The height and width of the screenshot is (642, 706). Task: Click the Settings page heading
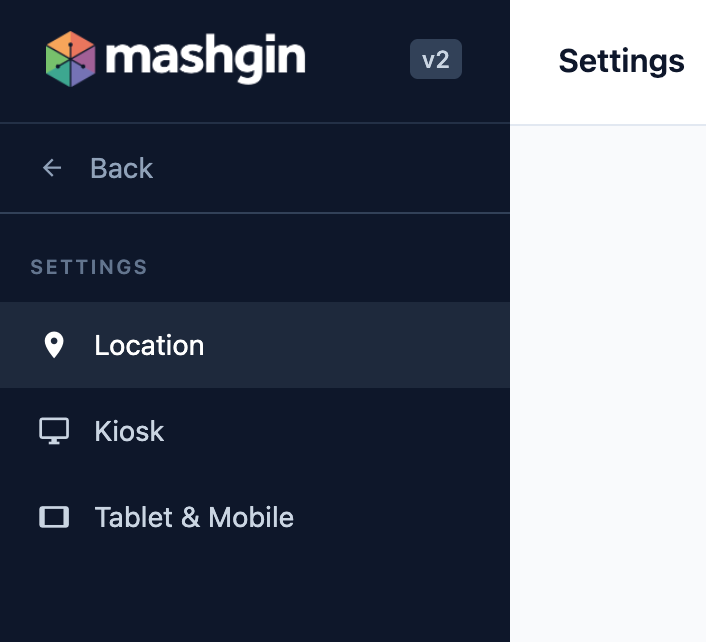[621, 61]
